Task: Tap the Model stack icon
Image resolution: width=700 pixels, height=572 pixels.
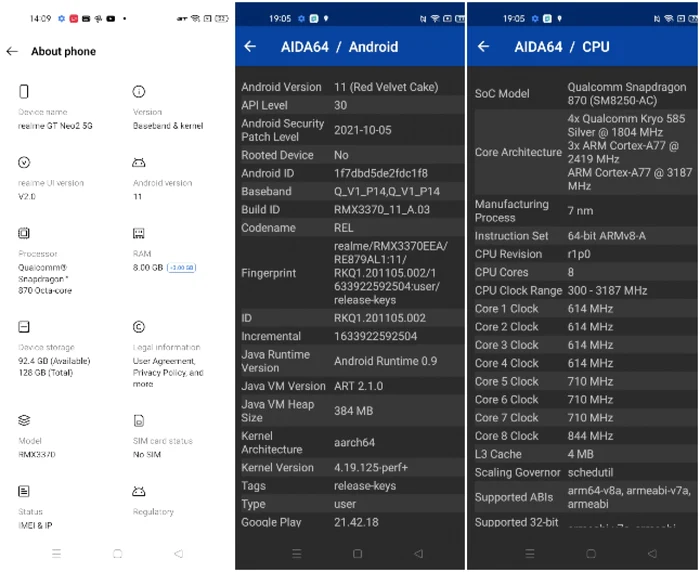Action: (24, 421)
